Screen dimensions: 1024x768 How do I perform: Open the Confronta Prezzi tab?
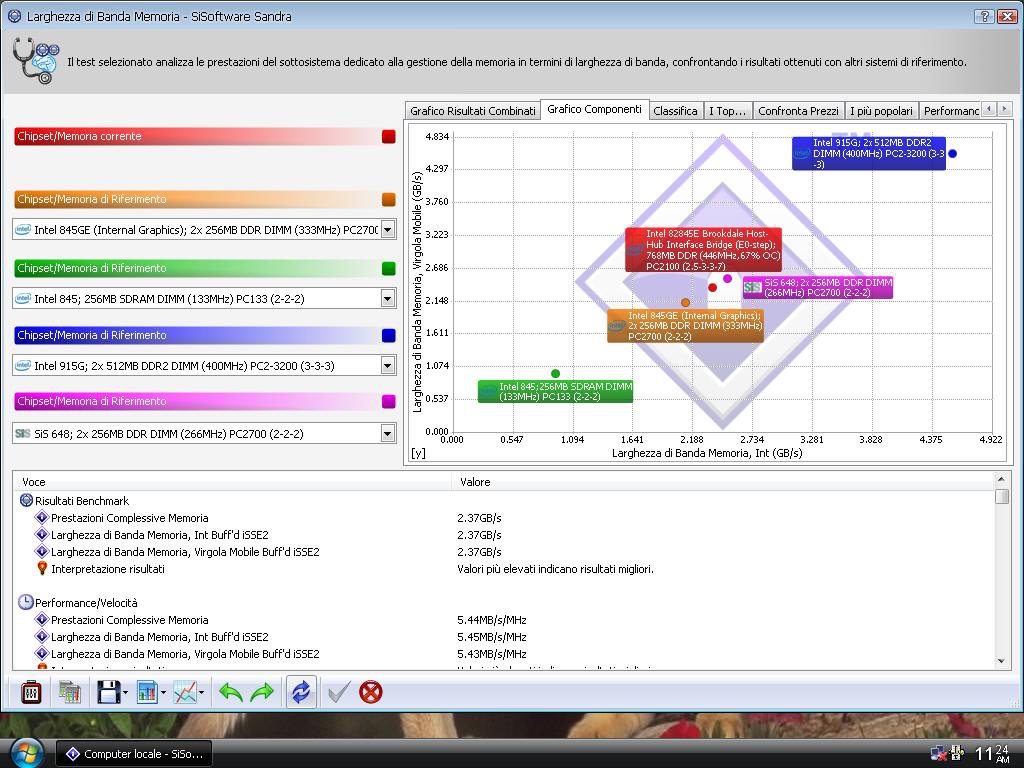pos(797,111)
